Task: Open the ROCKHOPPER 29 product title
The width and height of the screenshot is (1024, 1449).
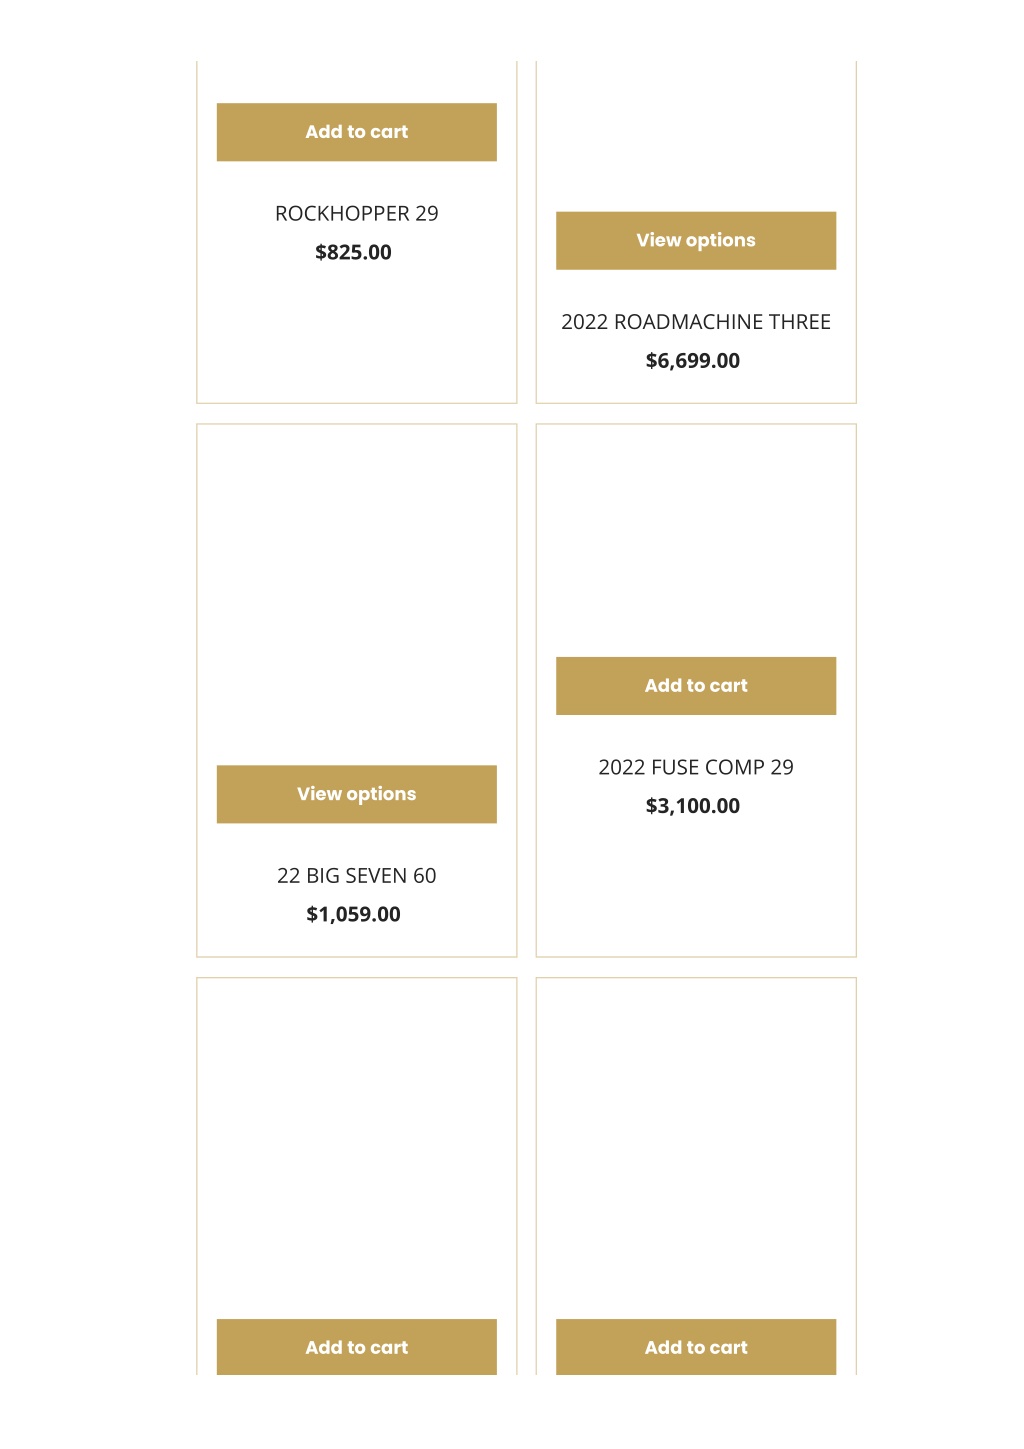Action: (x=356, y=214)
